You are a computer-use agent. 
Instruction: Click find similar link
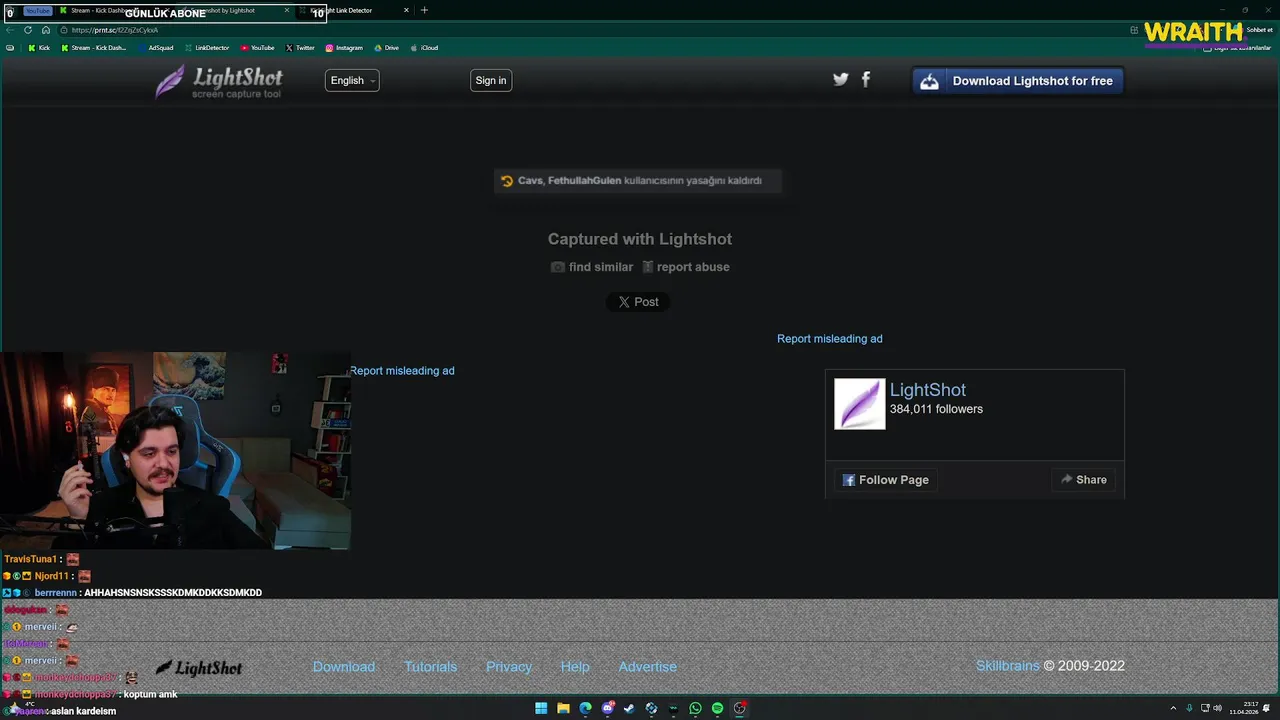(x=601, y=267)
